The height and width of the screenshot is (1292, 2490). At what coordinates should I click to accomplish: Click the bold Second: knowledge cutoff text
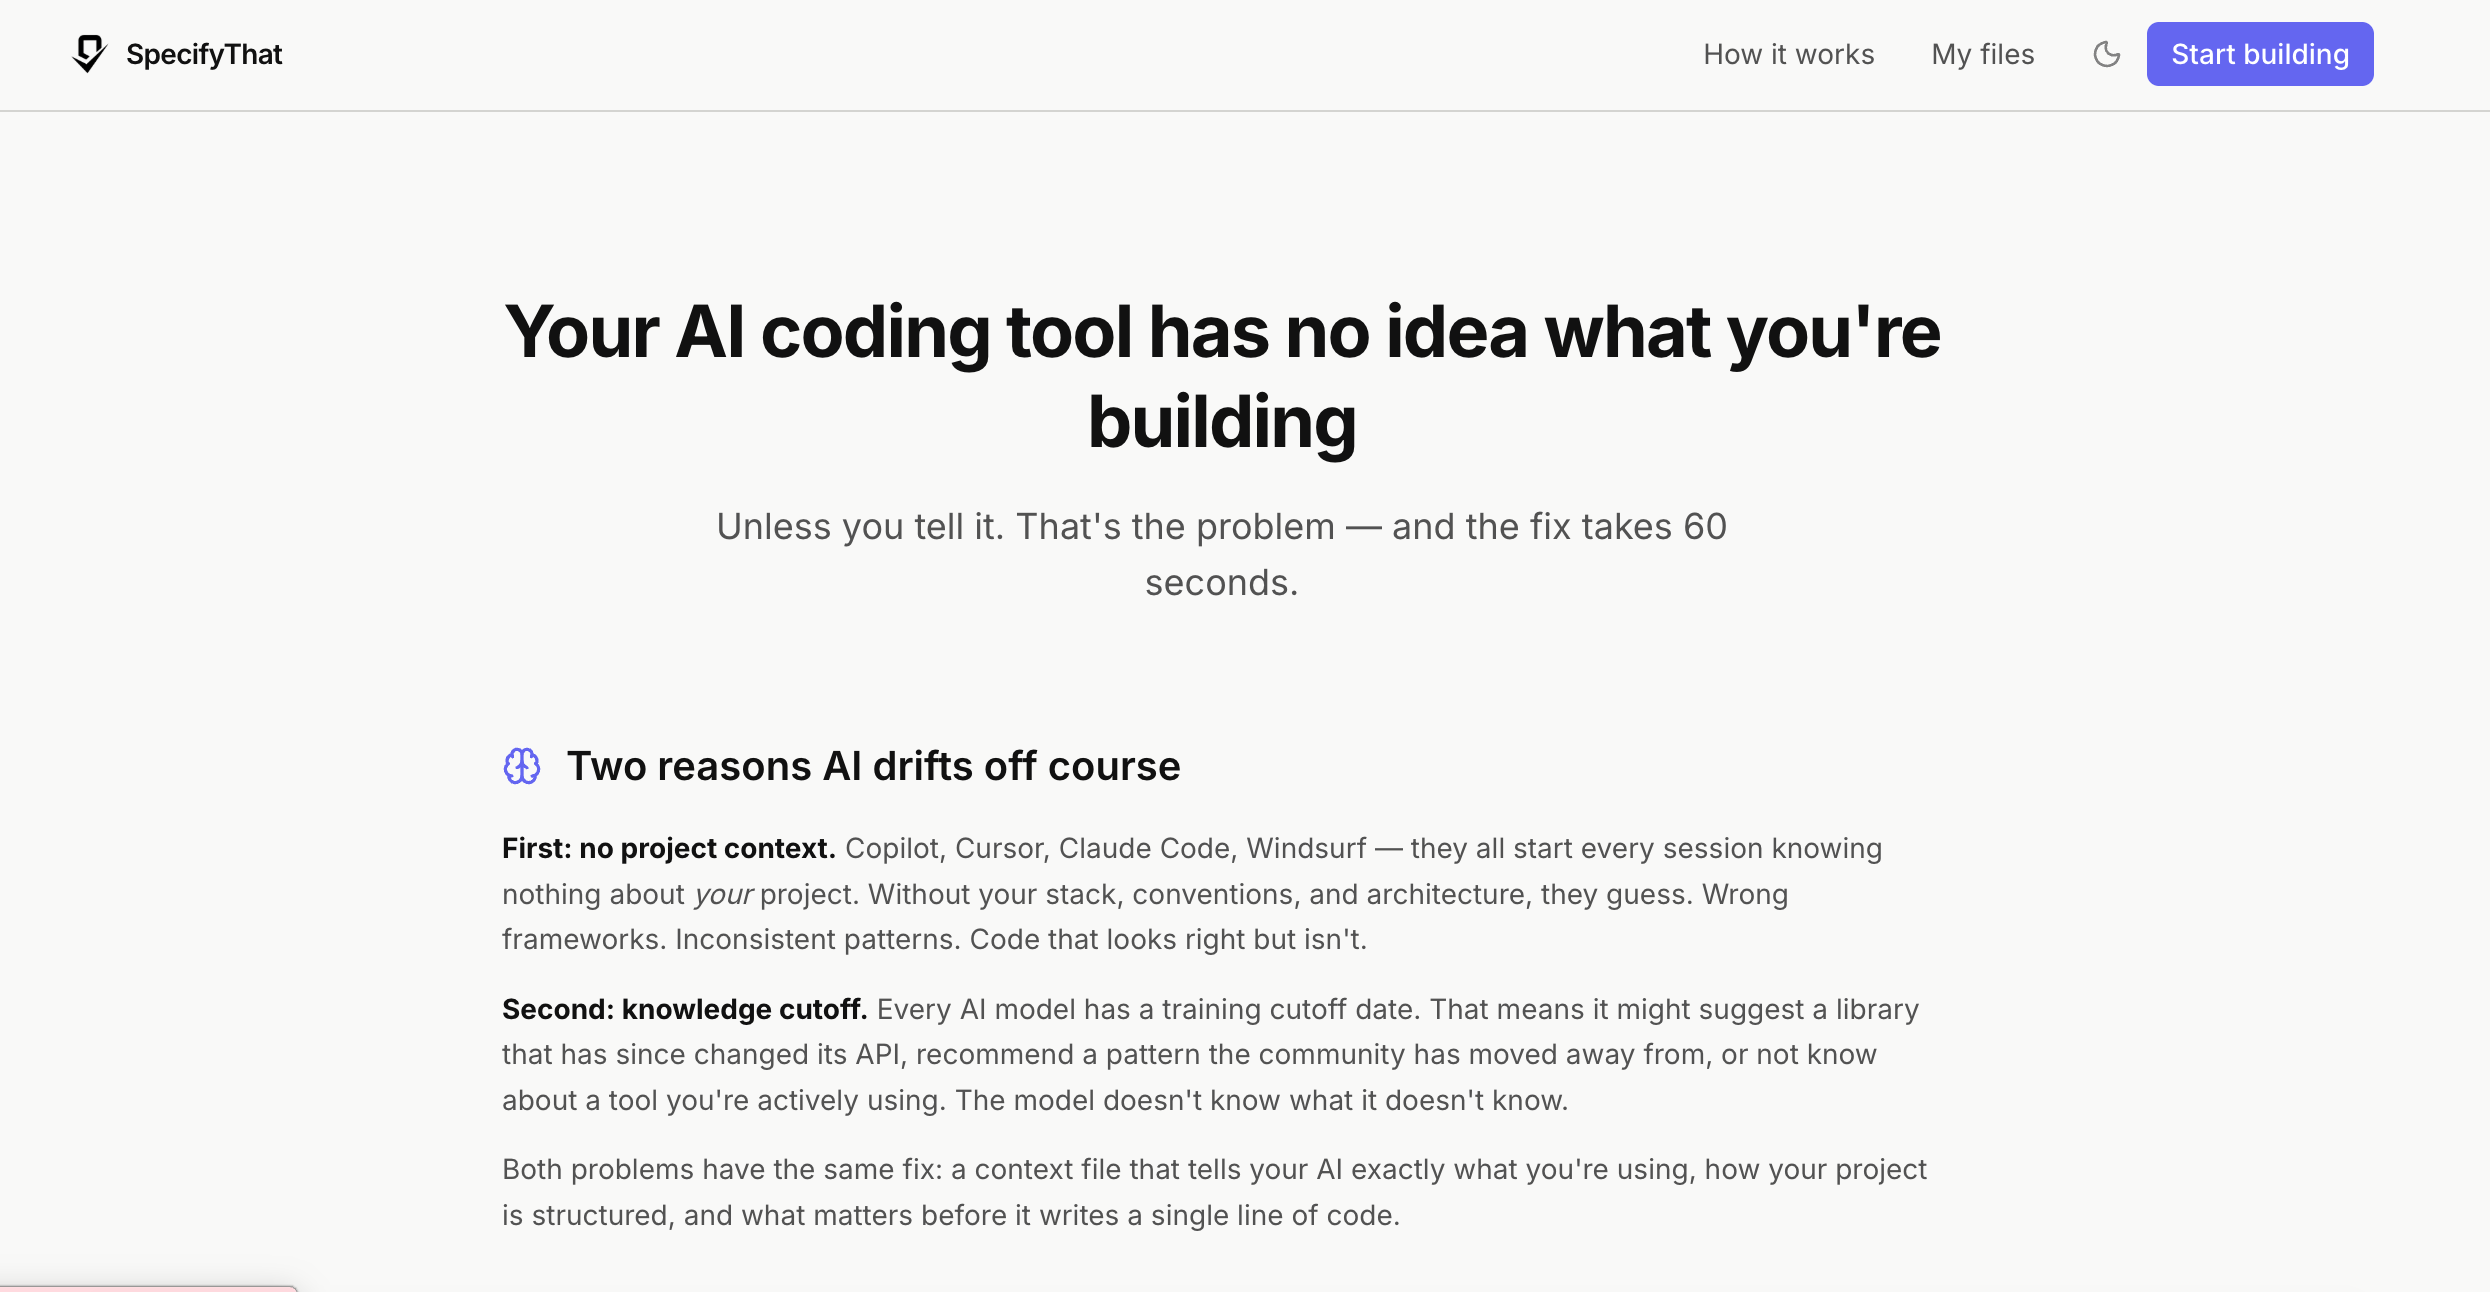(684, 1009)
